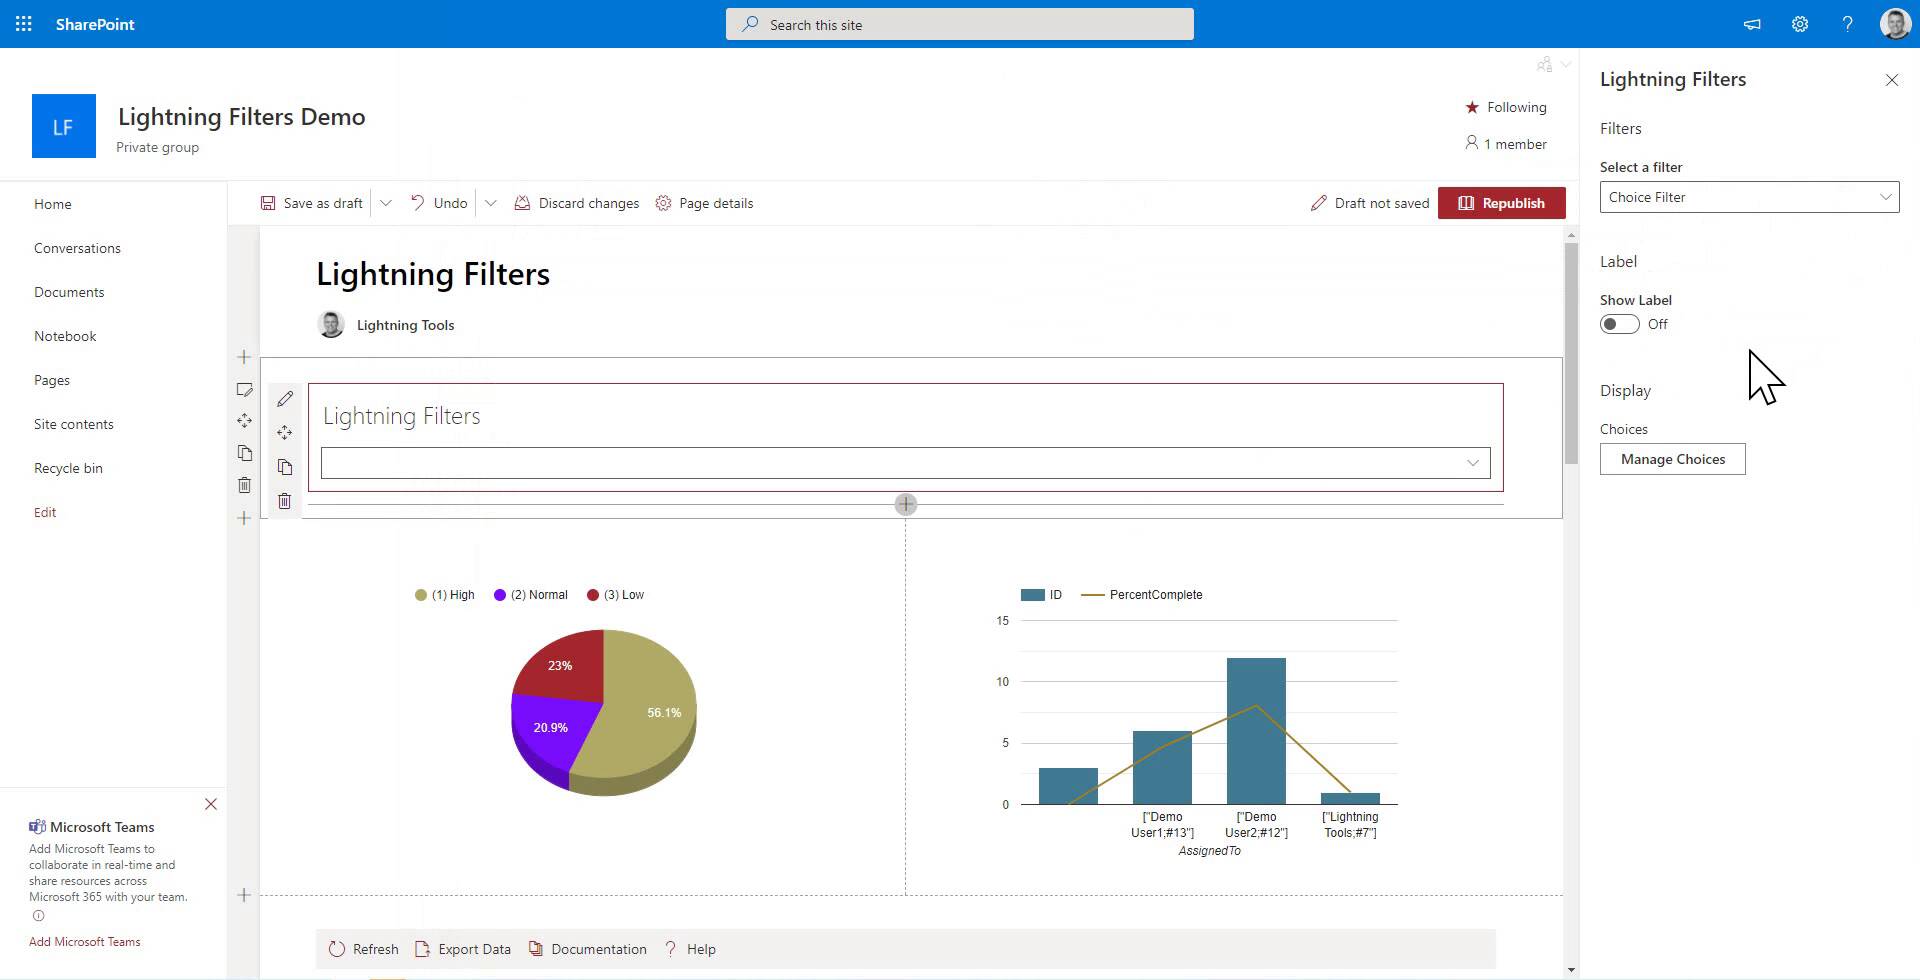The width and height of the screenshot is (1920, 980).
Task: Click the pencil edit web part icon
Action: click(x=285, y=399)
